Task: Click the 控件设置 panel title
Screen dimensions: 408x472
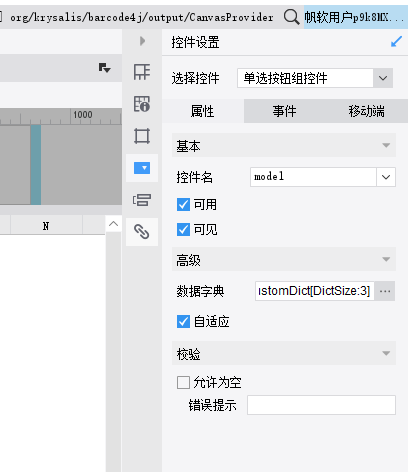Action: coord(195,42)
